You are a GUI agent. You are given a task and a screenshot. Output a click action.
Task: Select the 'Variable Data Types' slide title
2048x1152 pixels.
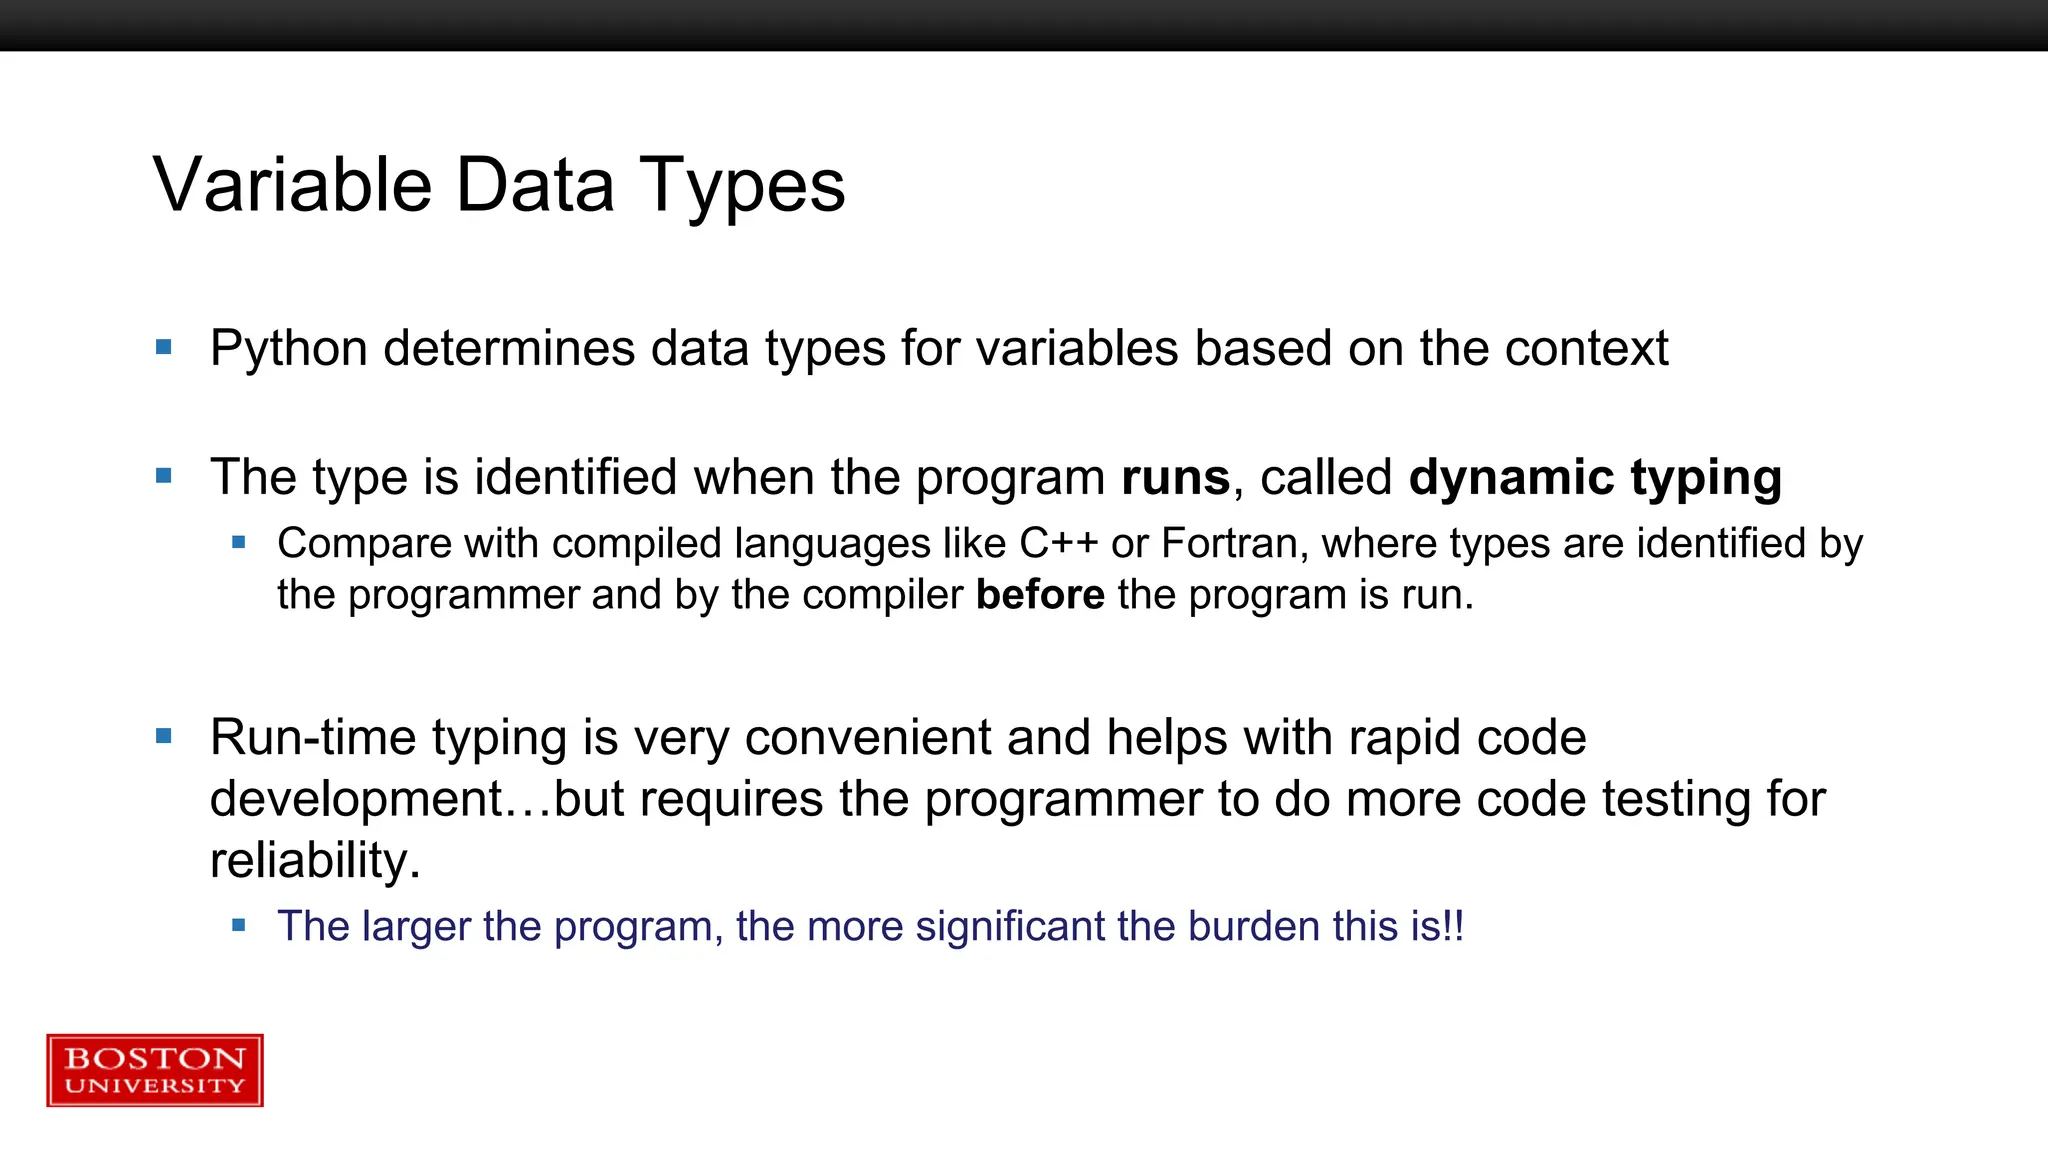[499, 185]
